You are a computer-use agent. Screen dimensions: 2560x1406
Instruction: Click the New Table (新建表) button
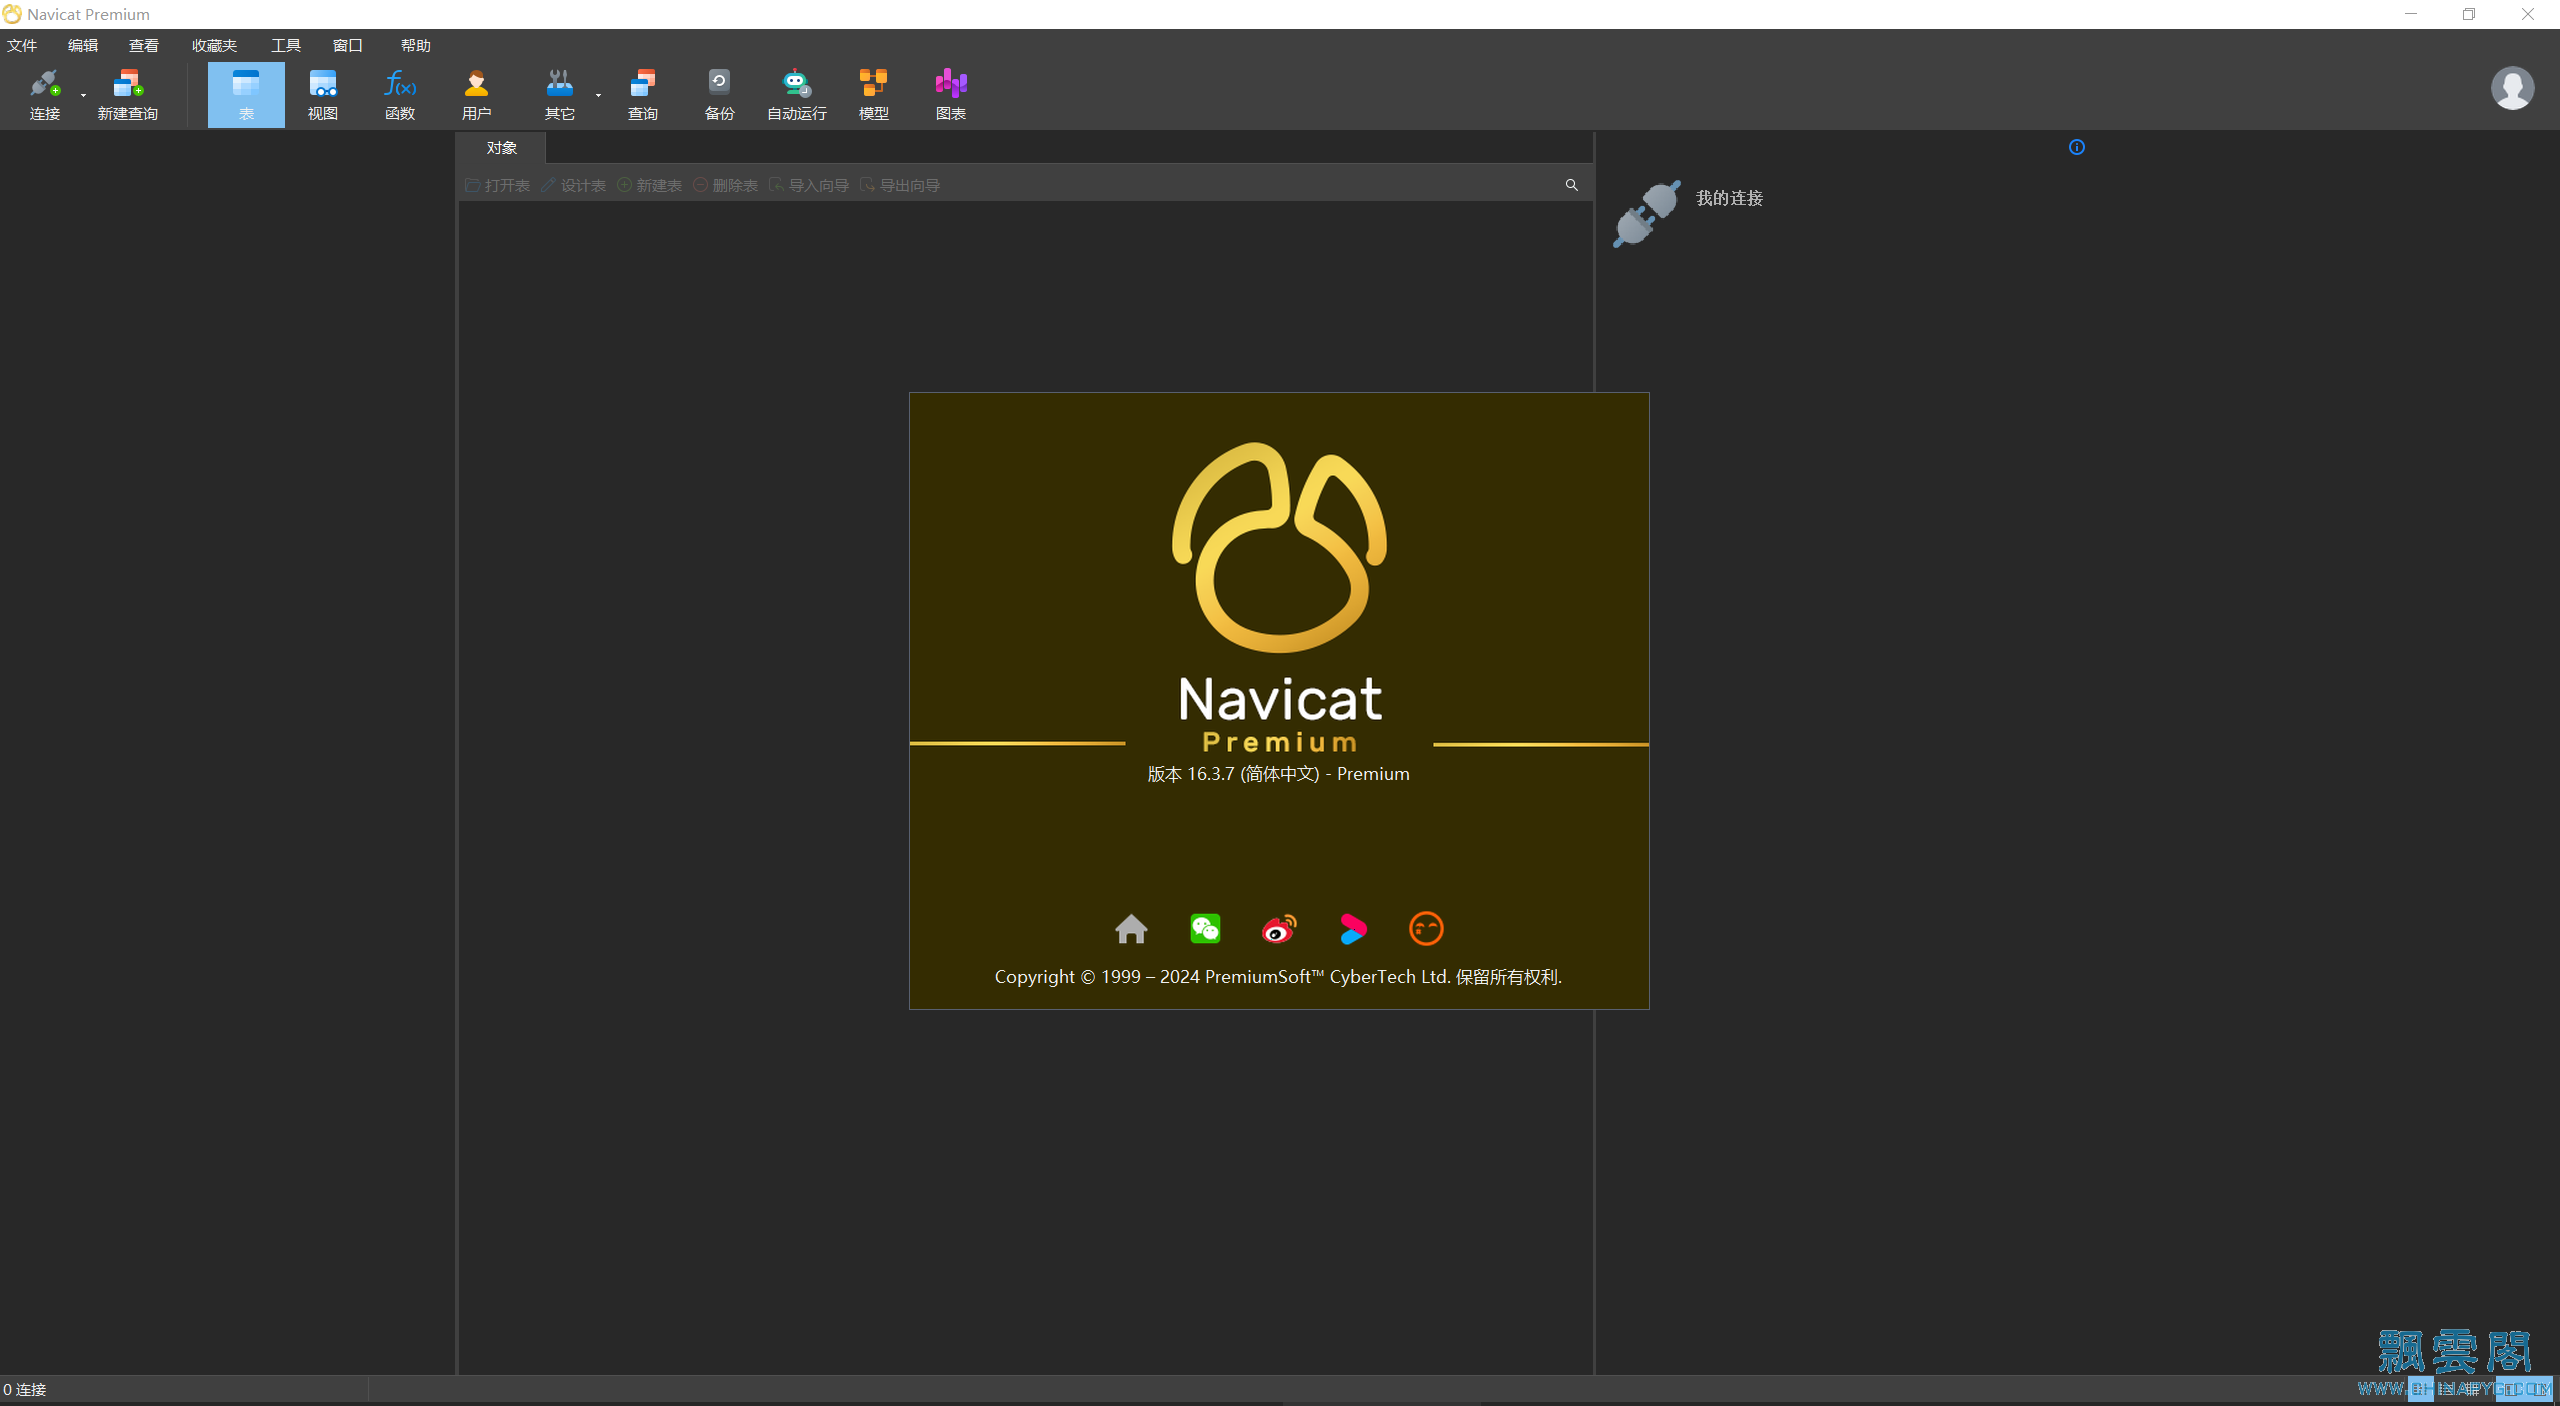[x=650, y=185]
